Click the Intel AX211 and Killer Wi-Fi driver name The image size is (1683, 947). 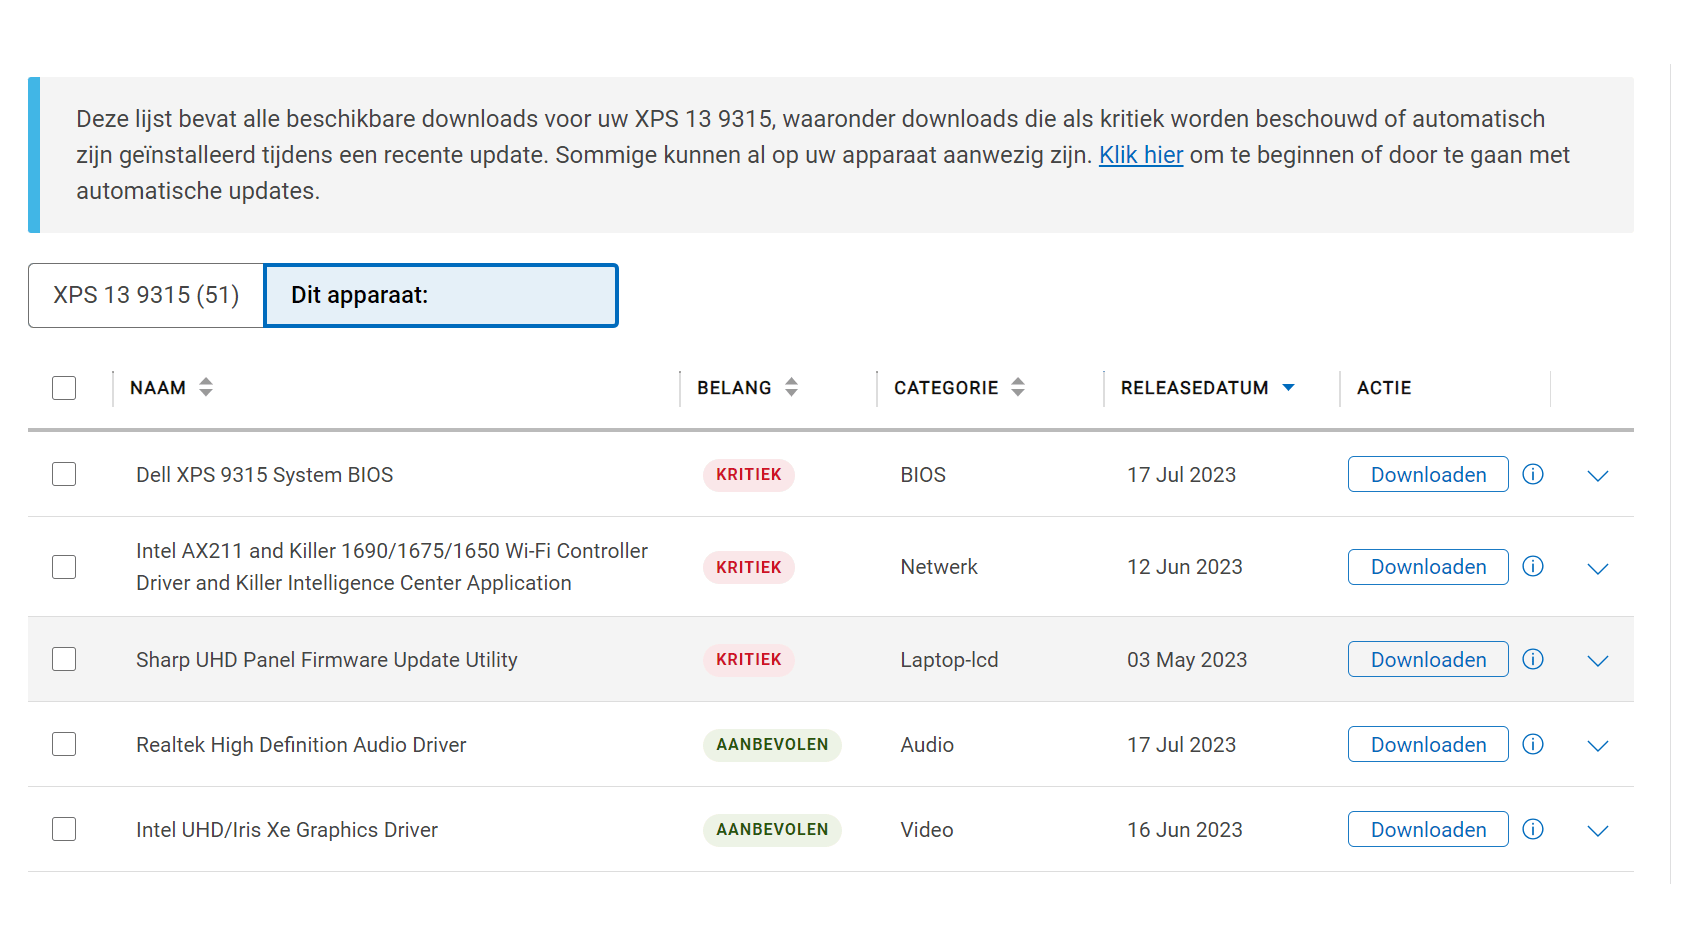pos(392,567)
